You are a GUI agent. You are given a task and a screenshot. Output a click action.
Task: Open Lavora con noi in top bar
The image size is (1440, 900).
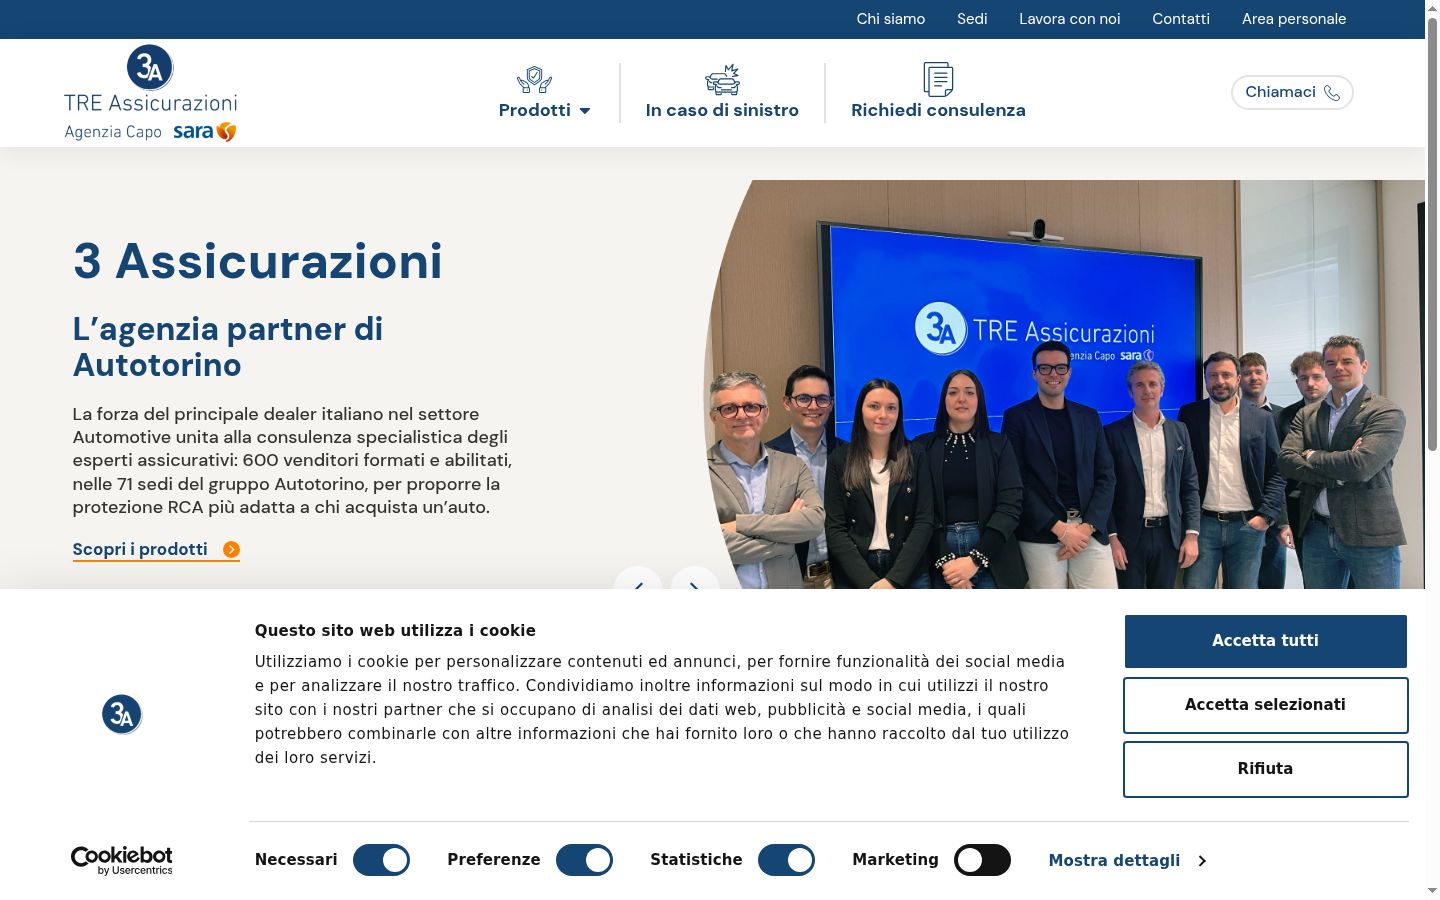[1070, 19]
